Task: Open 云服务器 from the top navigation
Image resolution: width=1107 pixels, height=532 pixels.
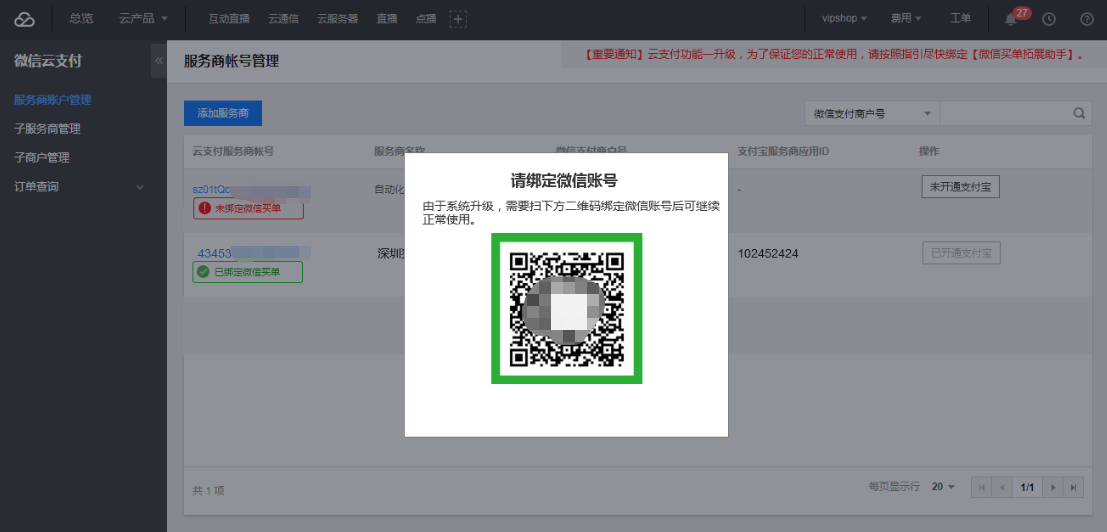Action: 337,19
